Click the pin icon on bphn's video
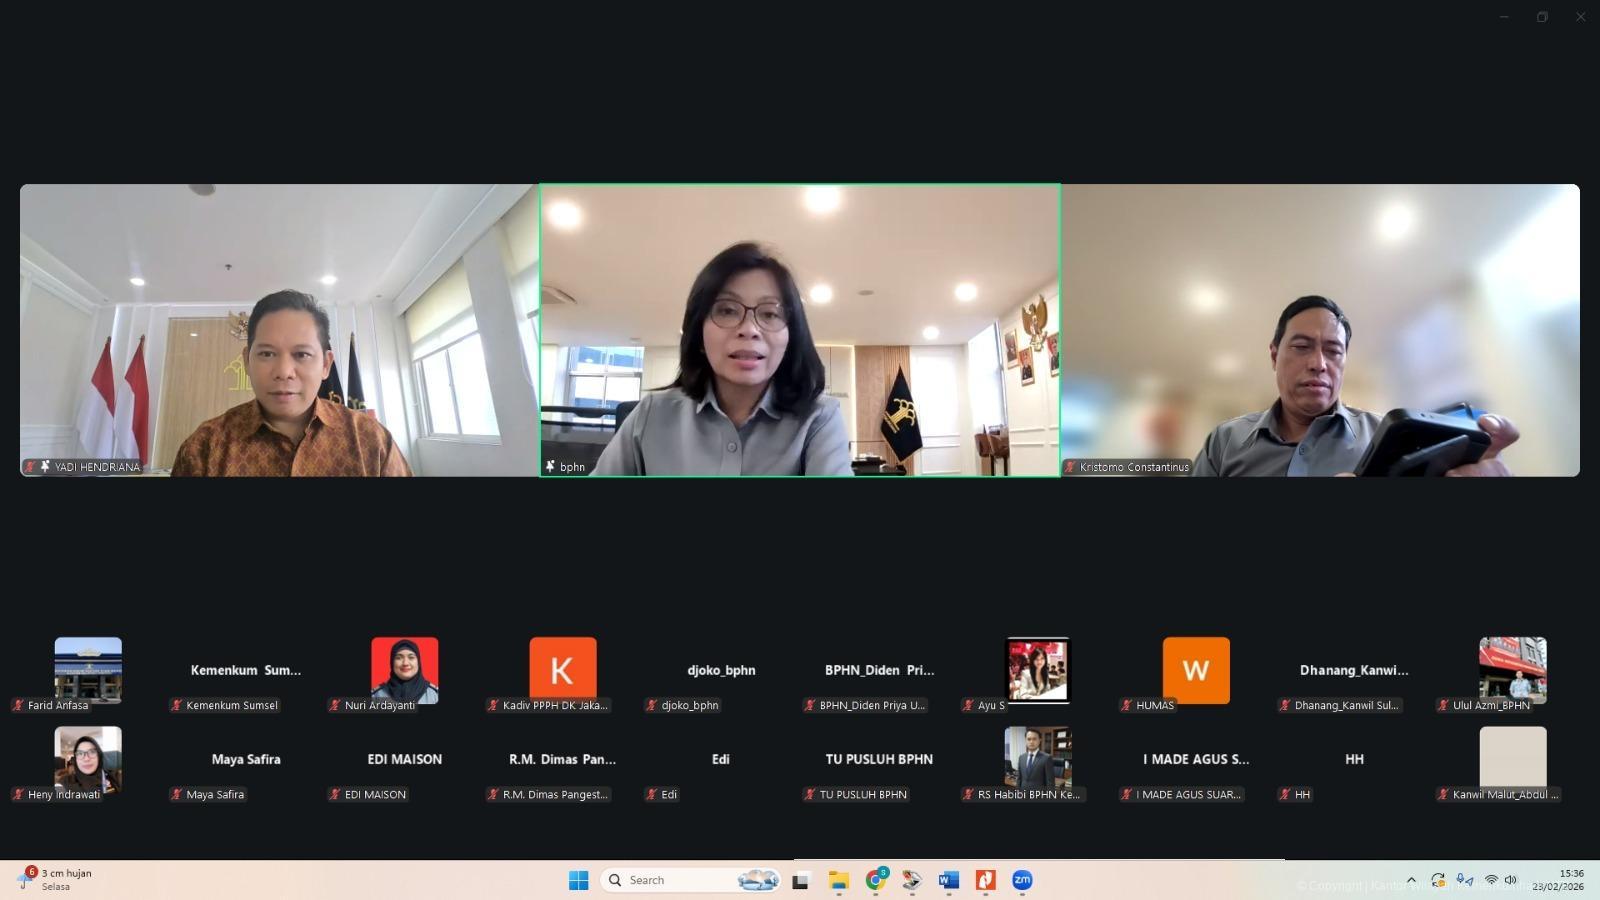 pyautogui.click(x=550, y=467)
